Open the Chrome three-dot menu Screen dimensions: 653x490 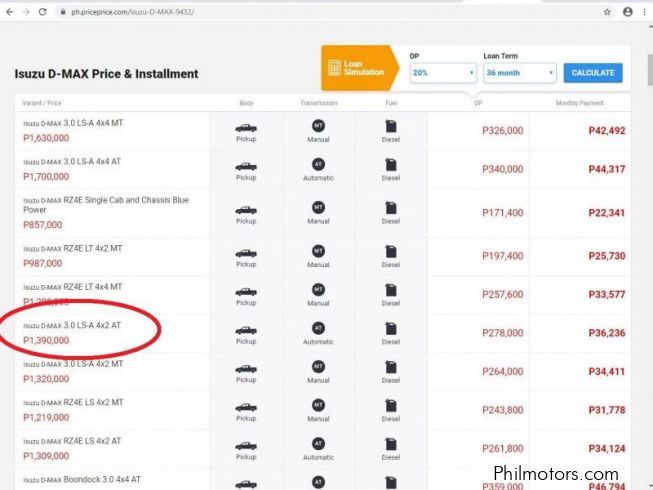[644, 11]
